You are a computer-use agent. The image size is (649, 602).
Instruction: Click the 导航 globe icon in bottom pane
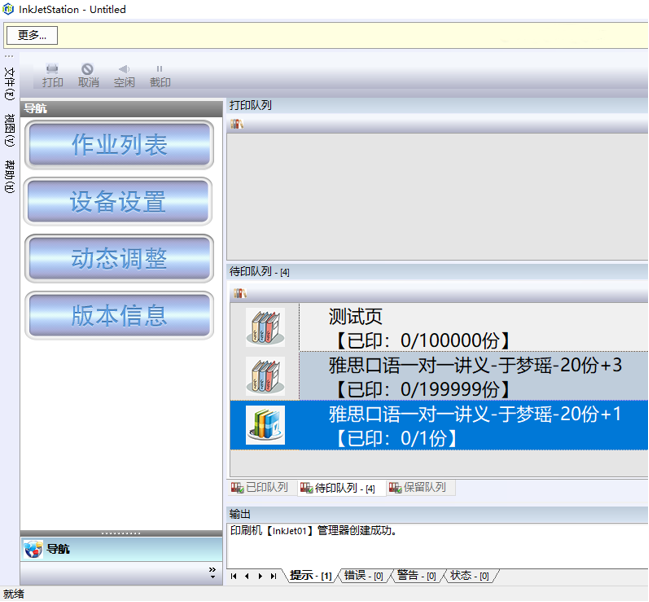click(33, 549)
